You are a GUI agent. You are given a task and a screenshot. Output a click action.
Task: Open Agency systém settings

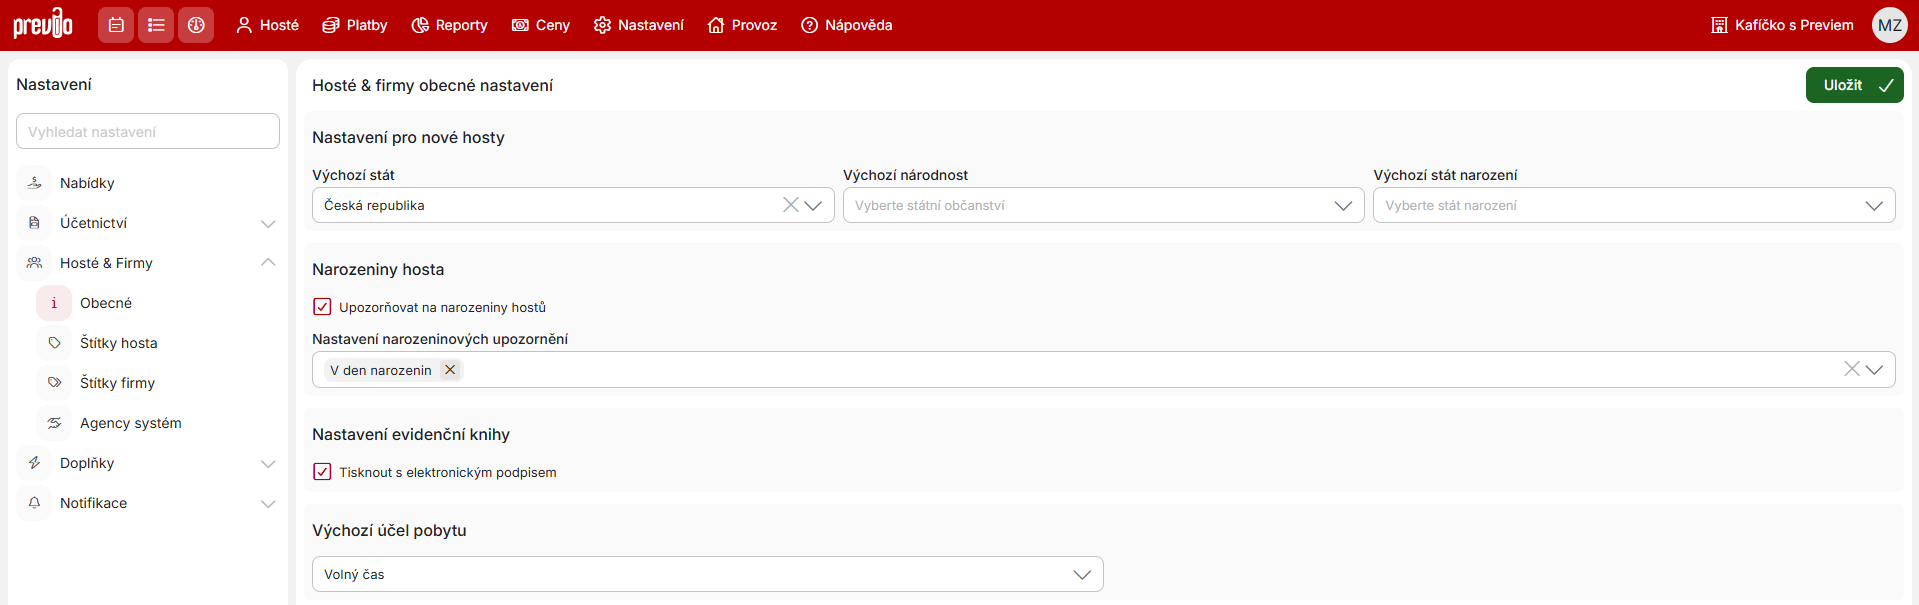coord(130,423)
